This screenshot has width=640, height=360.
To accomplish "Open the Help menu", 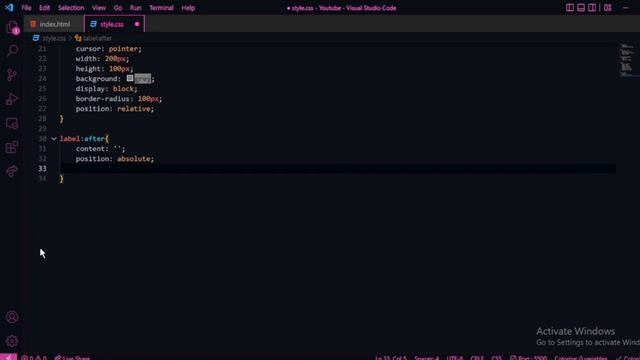I will (188, 8).
